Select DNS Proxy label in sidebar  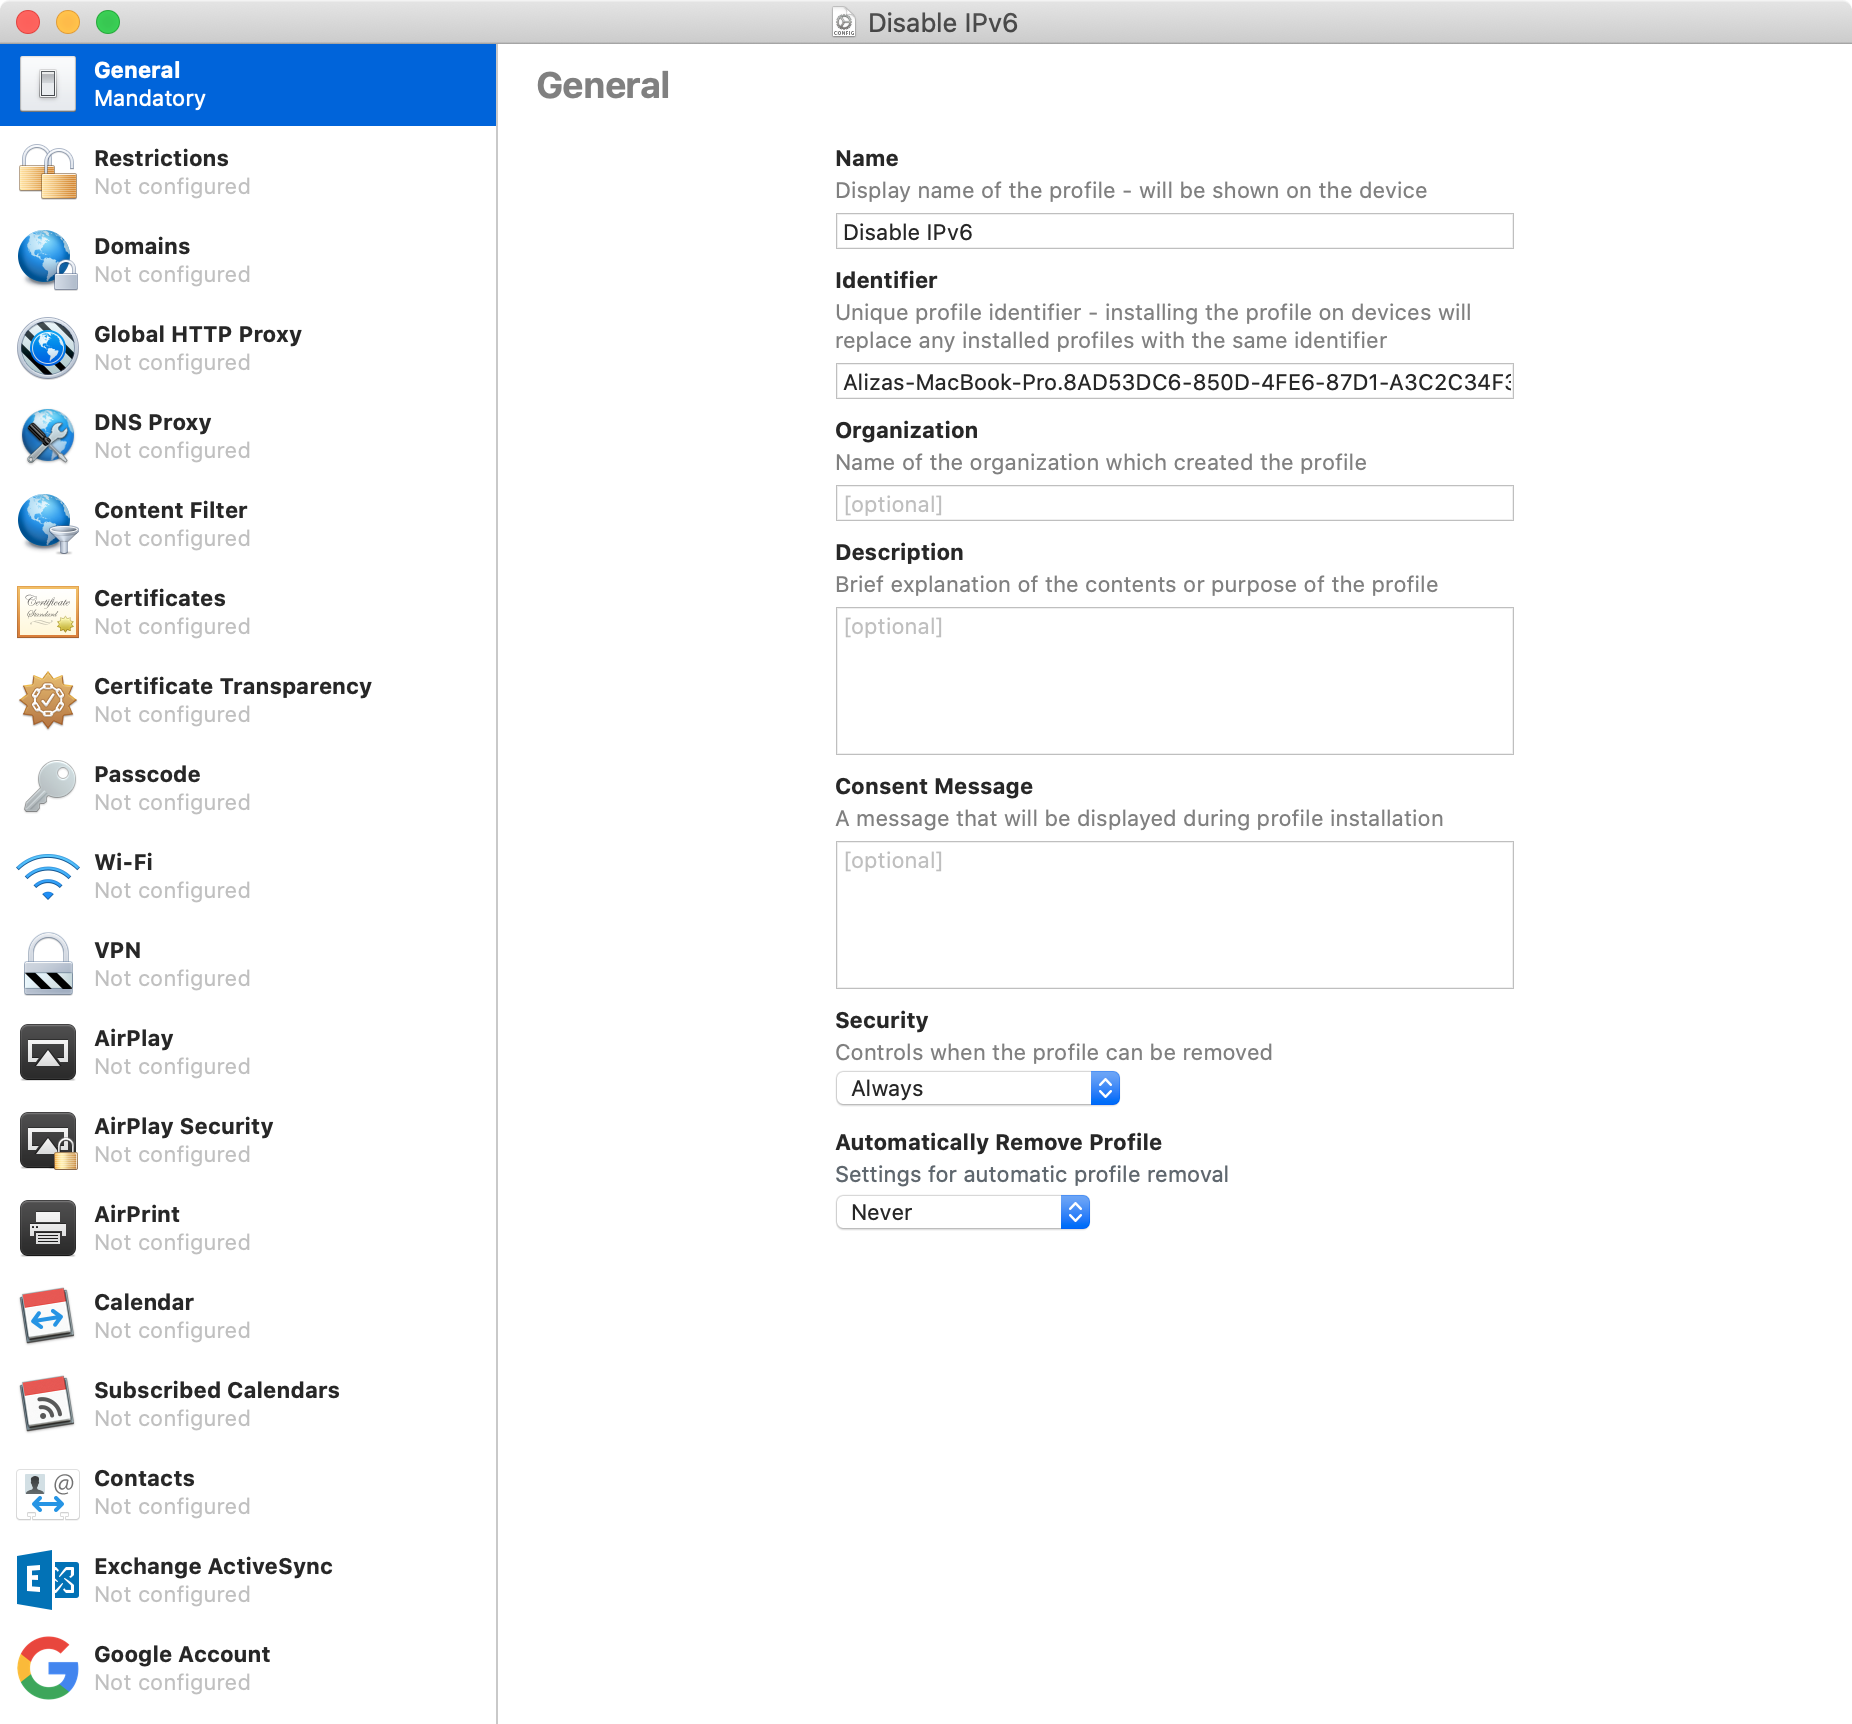153,422
